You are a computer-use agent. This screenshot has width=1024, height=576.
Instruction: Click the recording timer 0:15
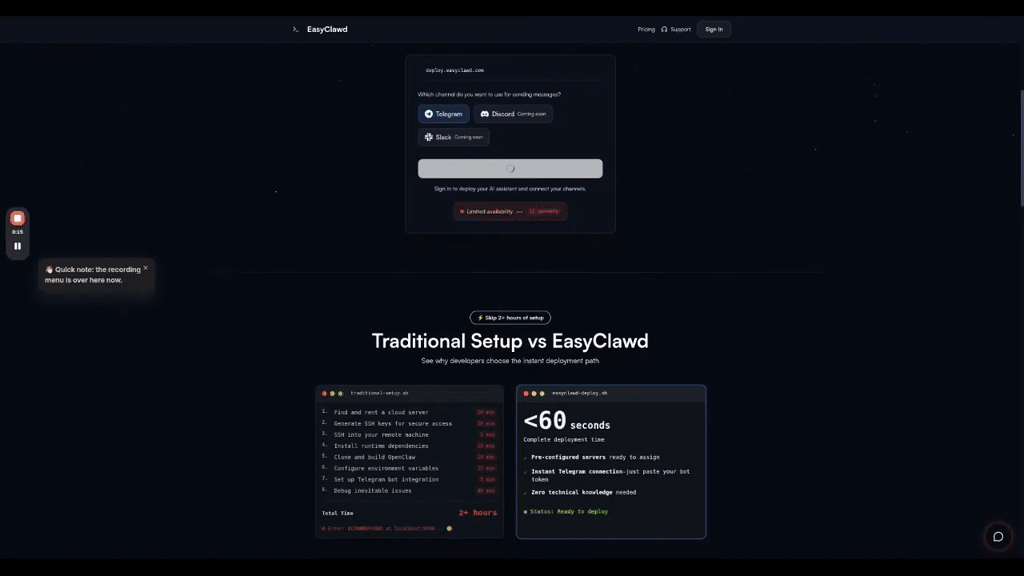pyautogui.click(x=18, y=232)
